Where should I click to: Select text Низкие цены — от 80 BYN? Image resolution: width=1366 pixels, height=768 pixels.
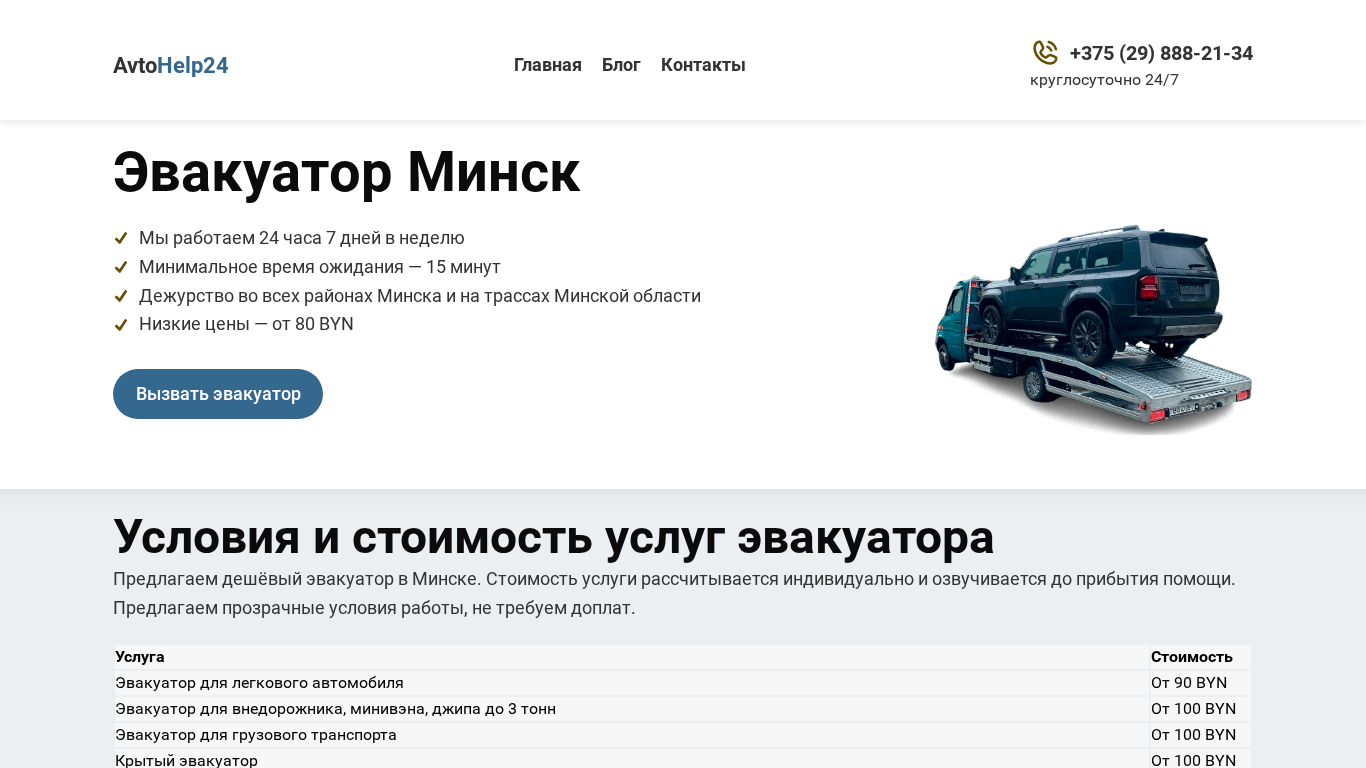pos(246,324)
